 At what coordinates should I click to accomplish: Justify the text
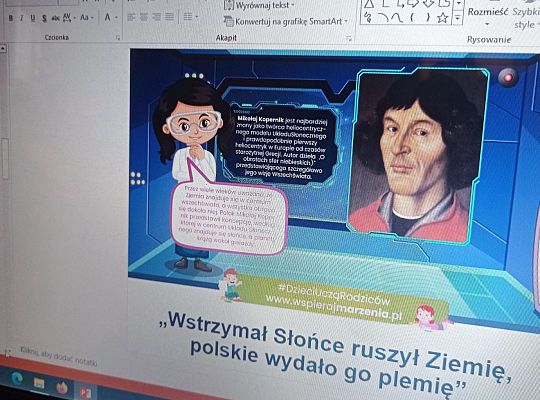coord(169,17)
